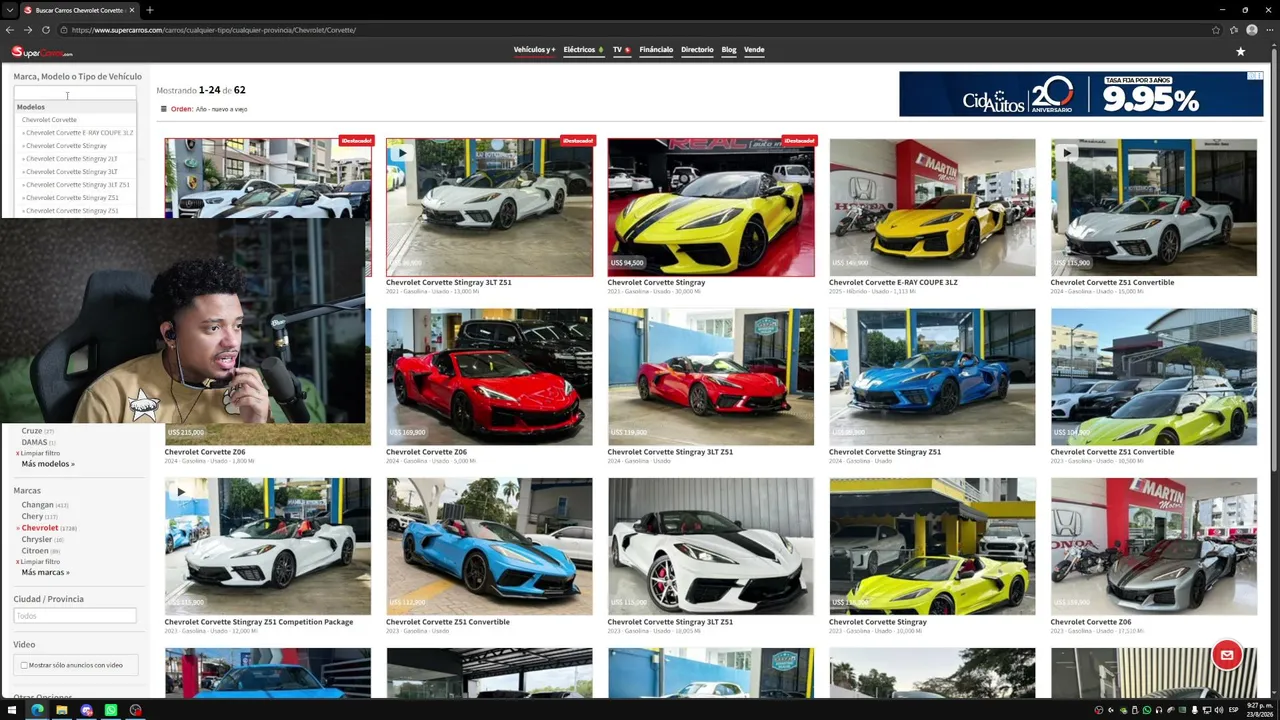Select Chevrolet Corvette E-RAY COUPE 3LZ suggestion
This screenshot has height=720, width=1280.
[79, 133]
